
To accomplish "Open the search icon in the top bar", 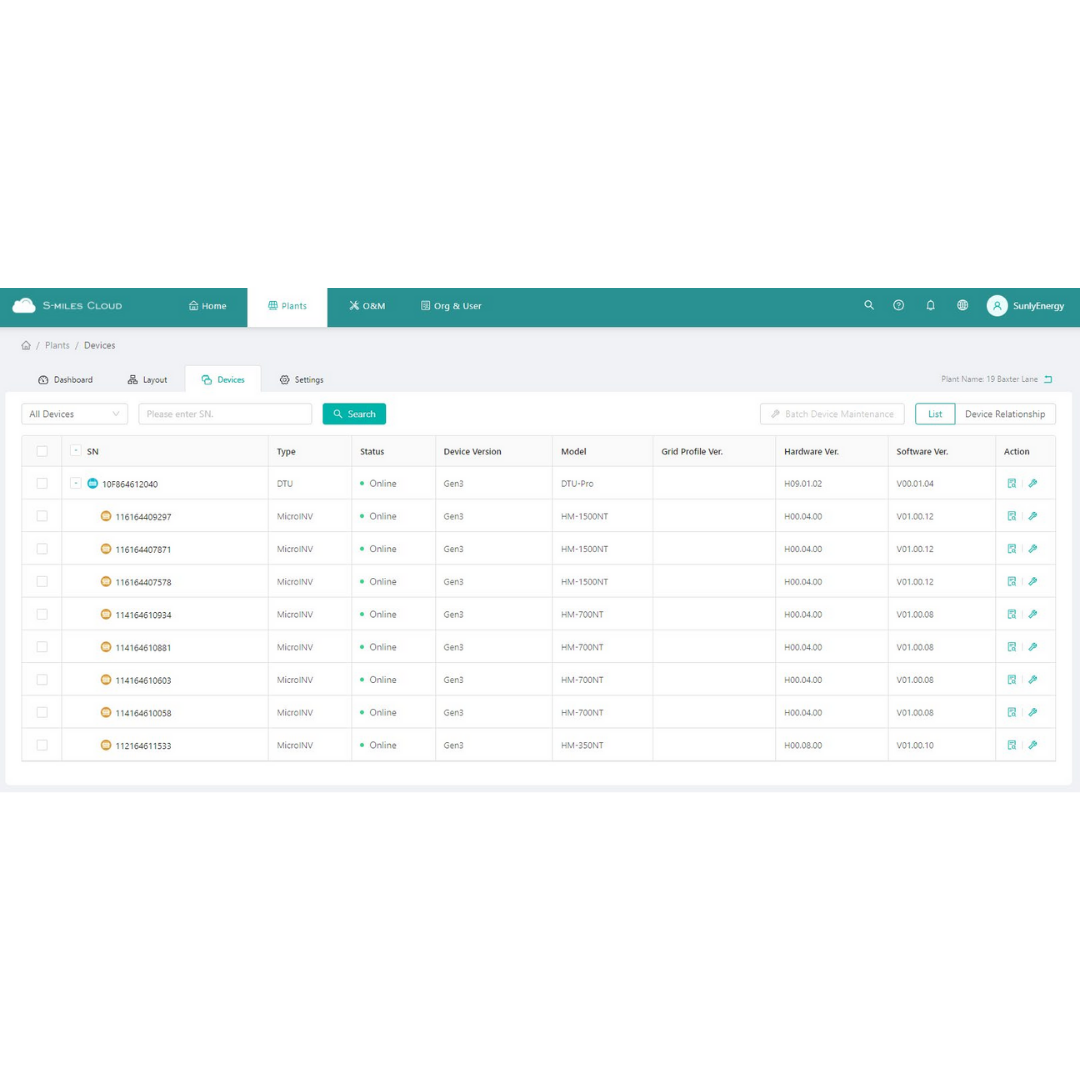I will 868,306.
